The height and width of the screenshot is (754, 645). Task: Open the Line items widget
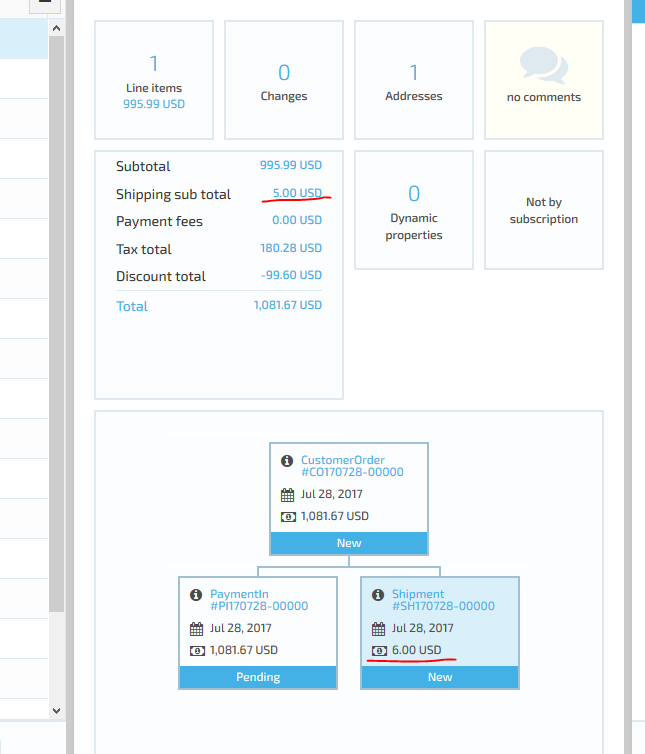pyautogui.click(x=154, y=80)
